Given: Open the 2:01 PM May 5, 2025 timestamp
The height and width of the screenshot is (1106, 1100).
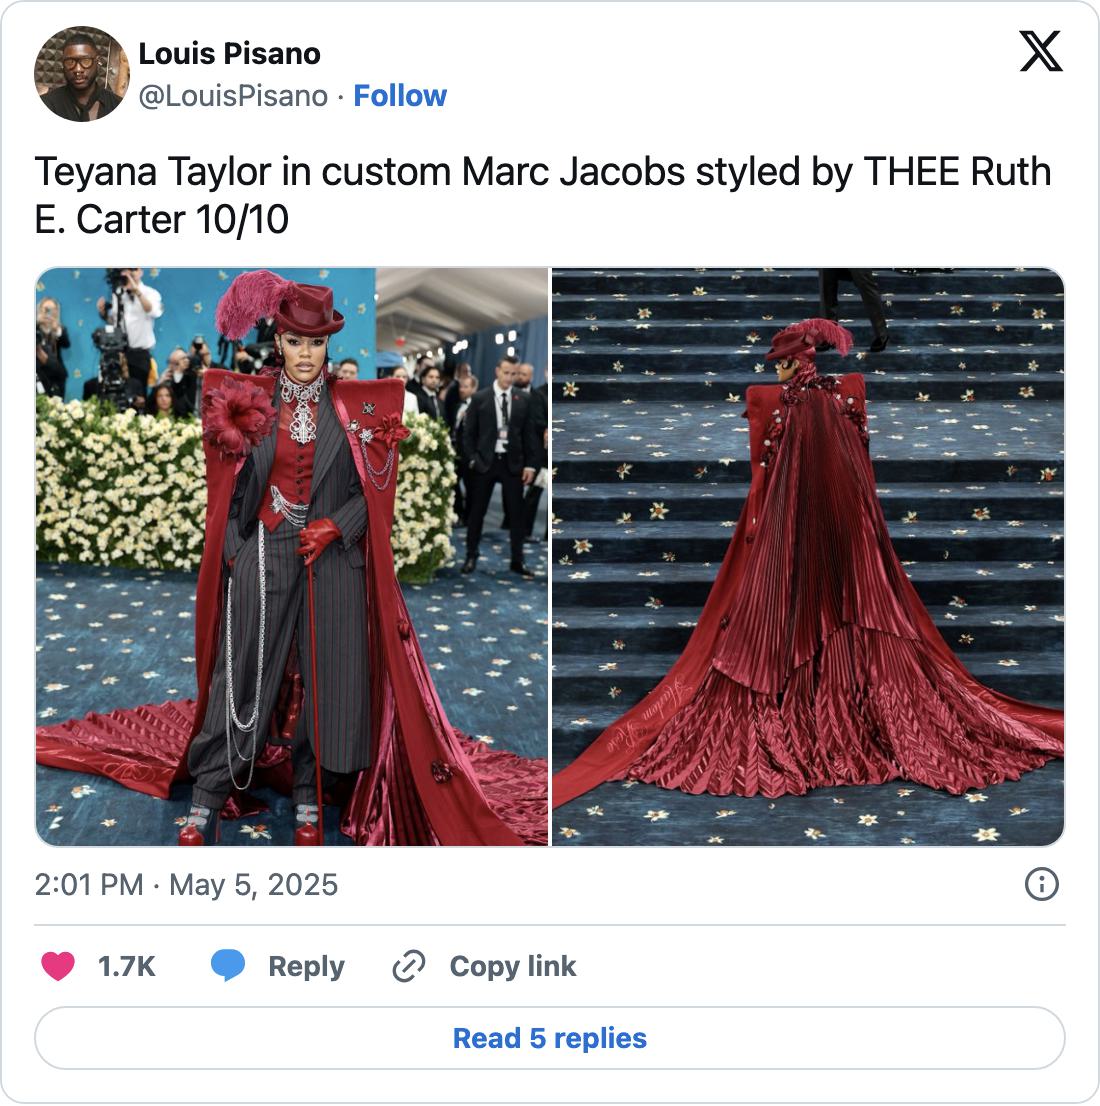Looking at the screenshot, I should (186, 885).
